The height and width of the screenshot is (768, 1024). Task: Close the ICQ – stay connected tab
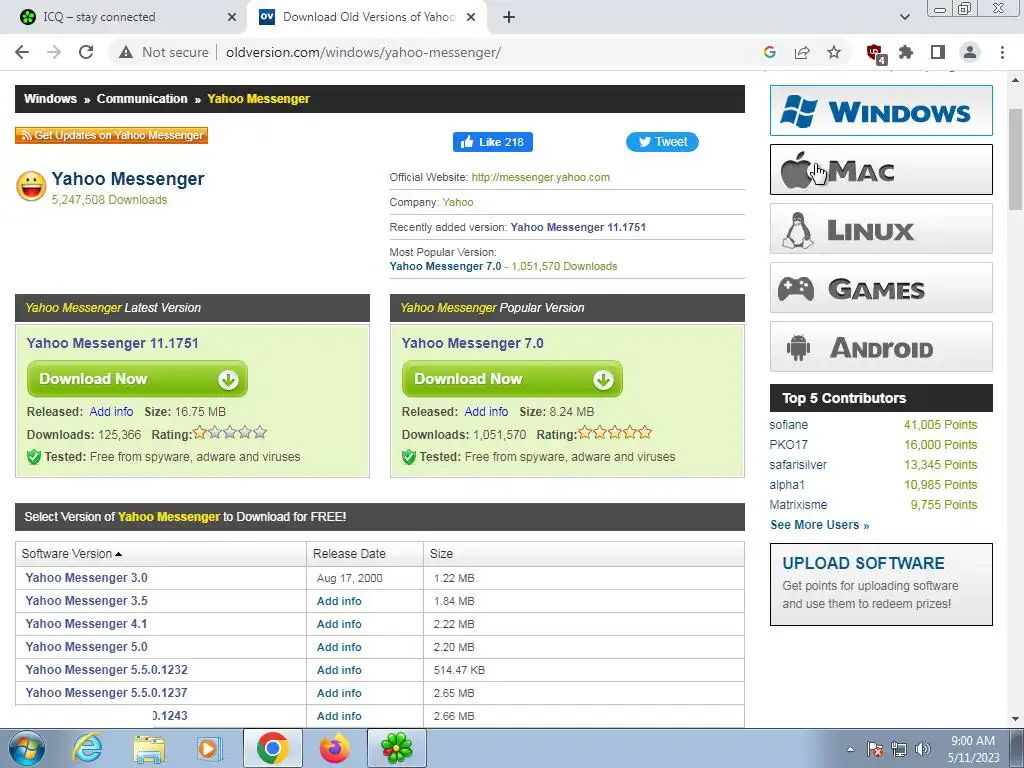232,17
